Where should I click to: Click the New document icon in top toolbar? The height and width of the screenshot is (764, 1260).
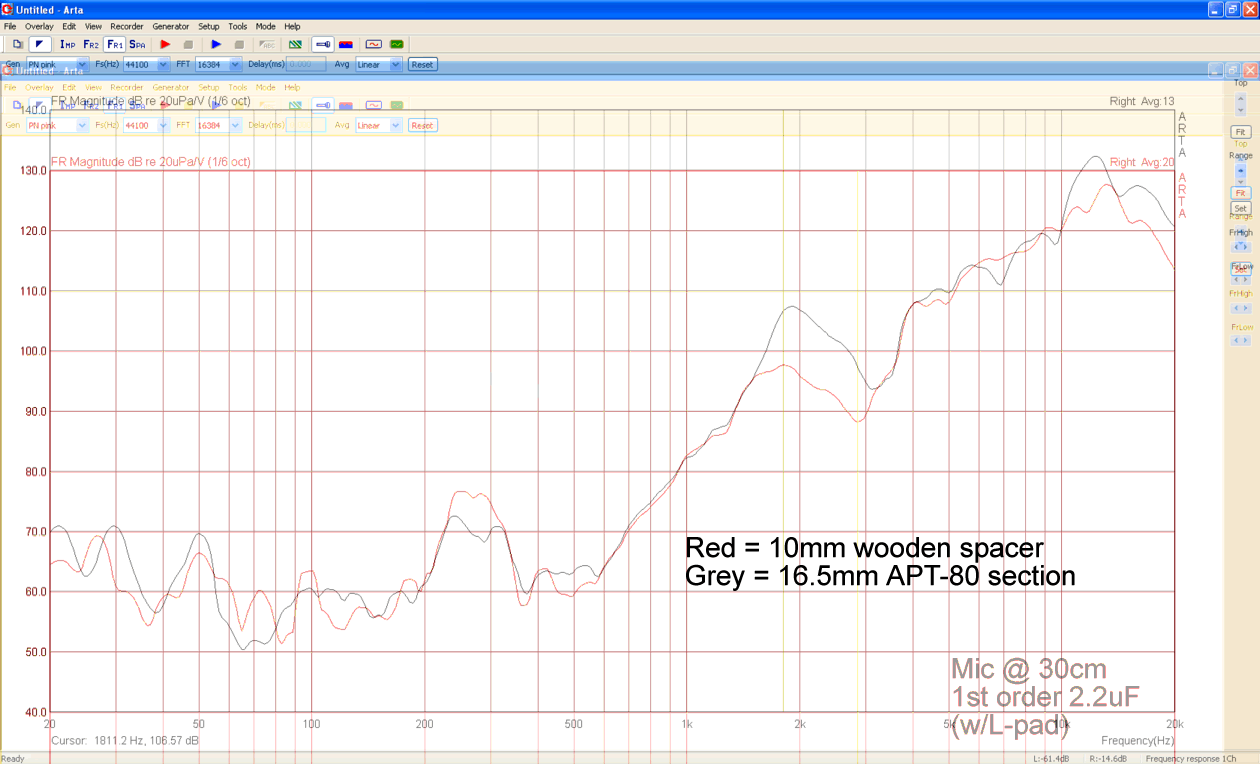(x=17, y=44)
